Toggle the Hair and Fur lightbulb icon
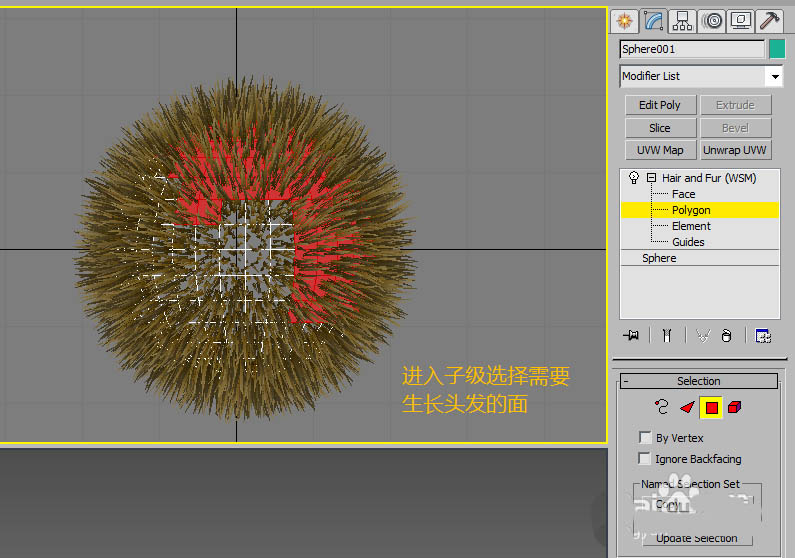 634,177
